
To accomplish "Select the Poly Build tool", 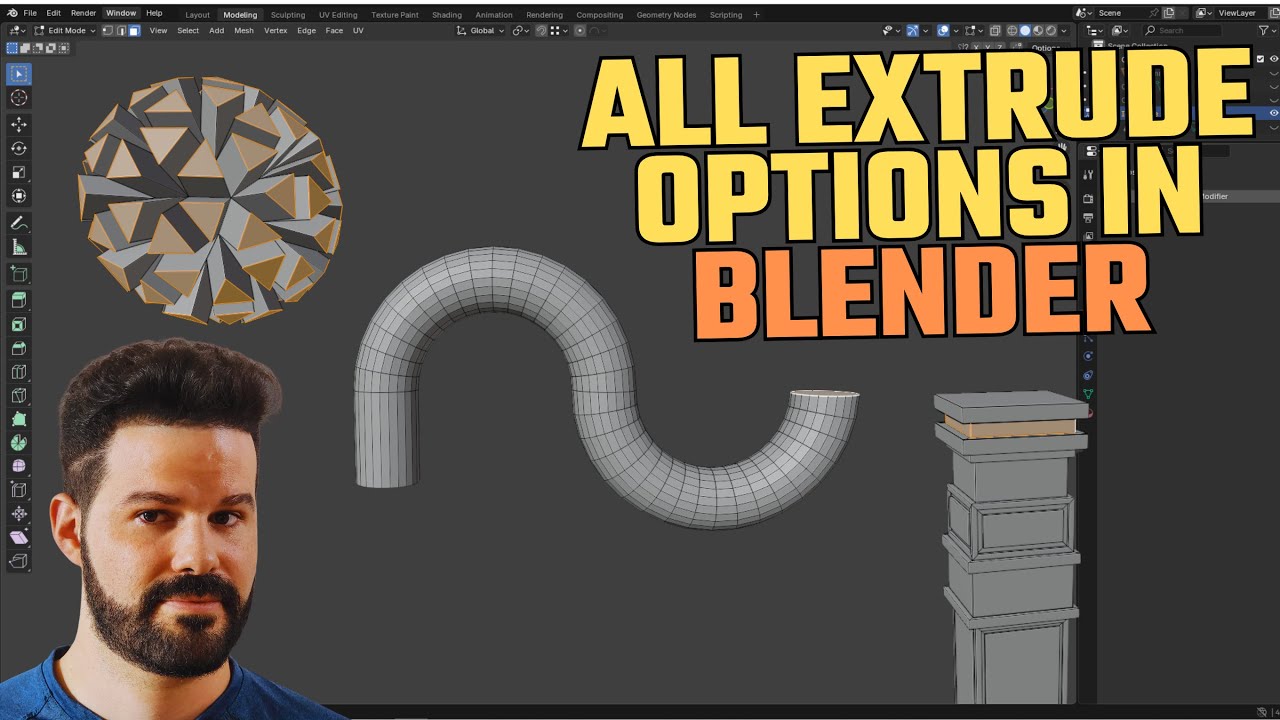I will pos(19,419).
